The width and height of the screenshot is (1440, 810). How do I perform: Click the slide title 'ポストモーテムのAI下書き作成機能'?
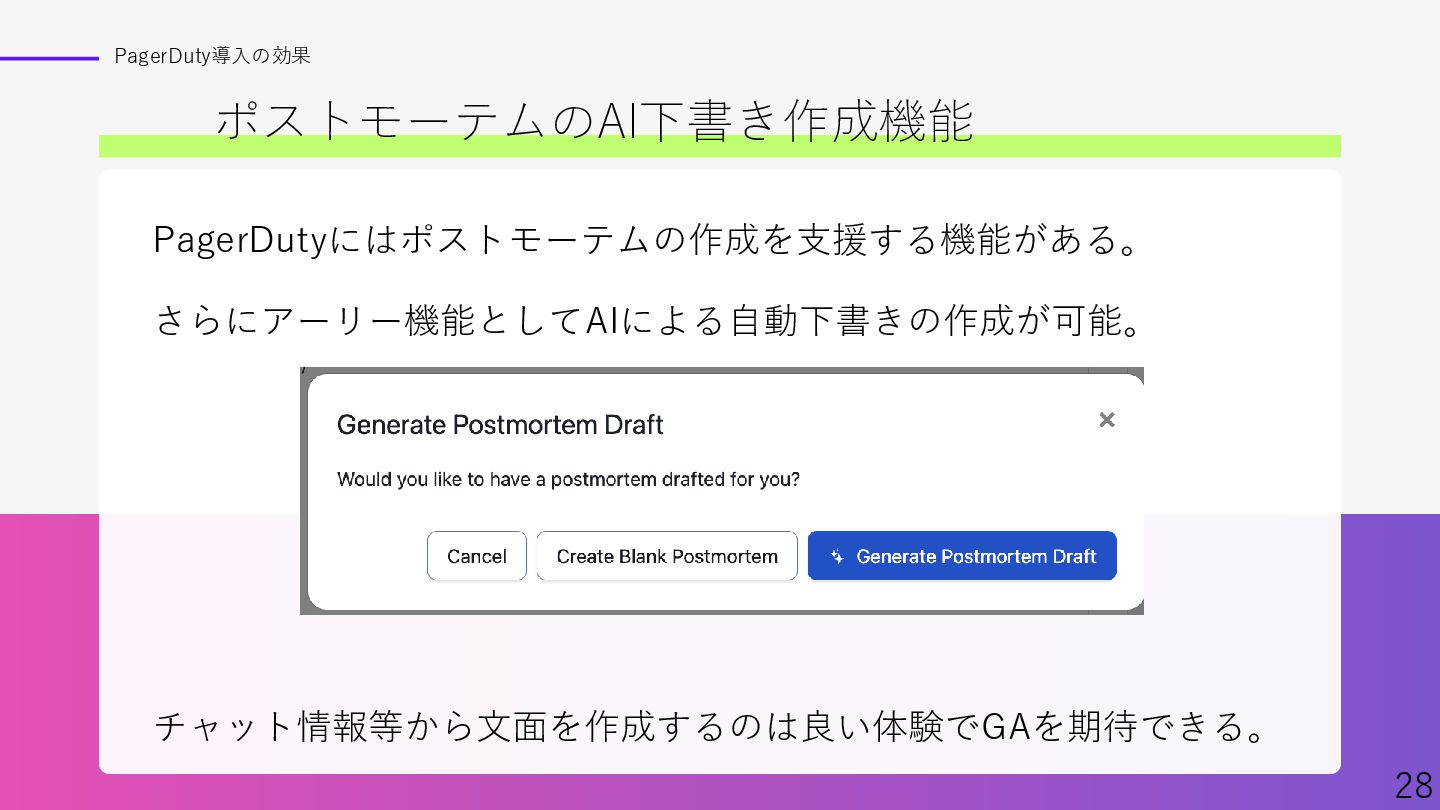594,121
